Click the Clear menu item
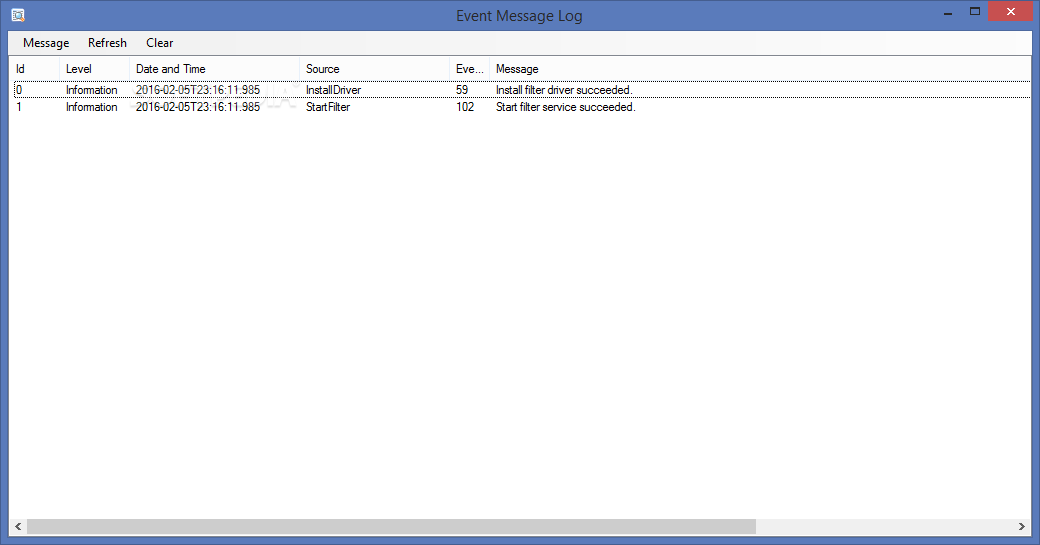This screenshot has height=545, width=1040. [x=159, y=43]
